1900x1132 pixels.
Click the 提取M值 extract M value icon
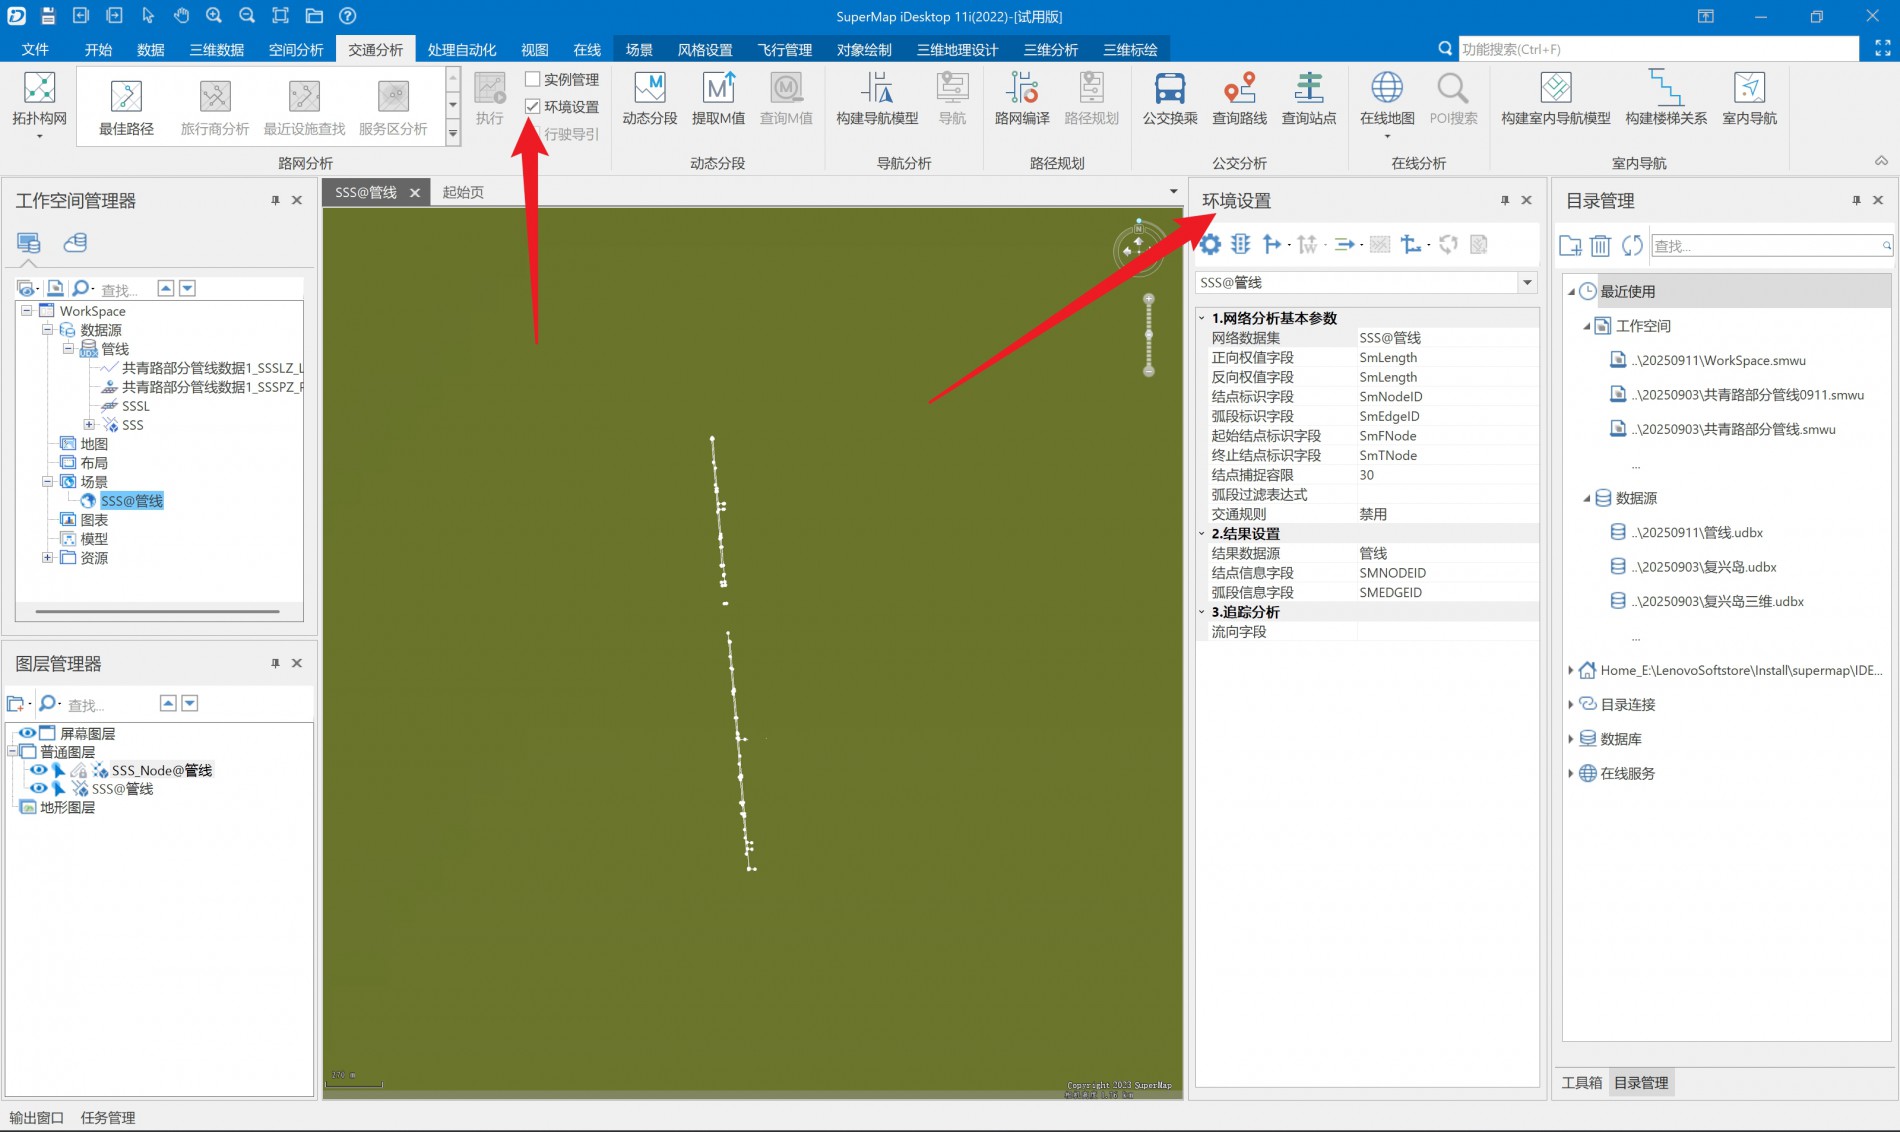718,90
